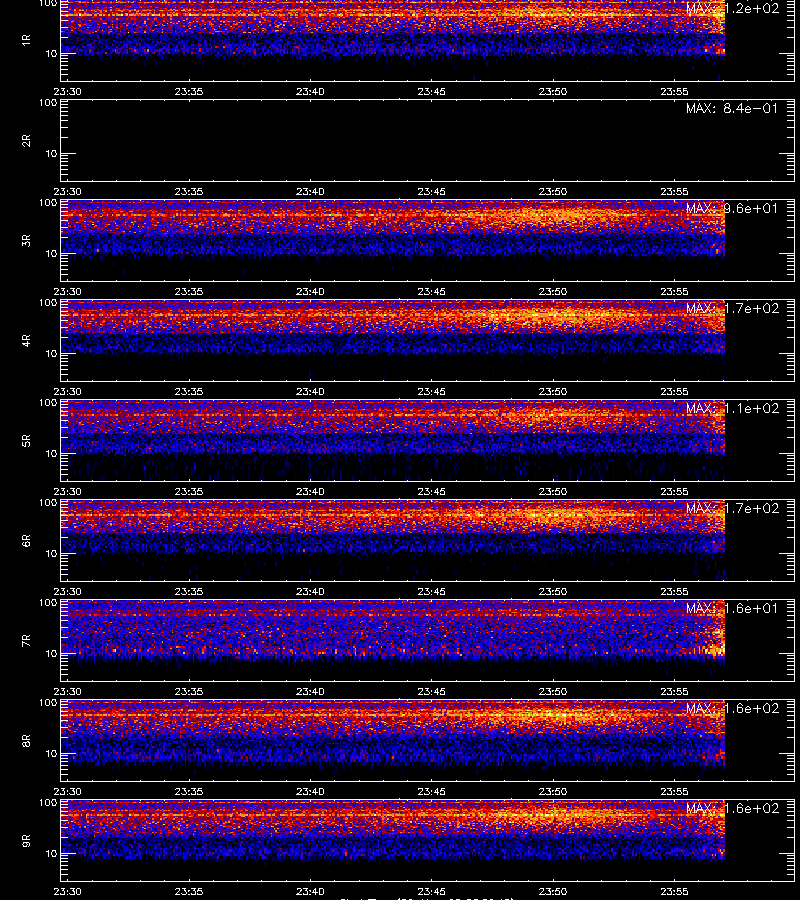Click the 23:50 tick label below the 3R panel

pyautogui.click(x=553, y=291)
